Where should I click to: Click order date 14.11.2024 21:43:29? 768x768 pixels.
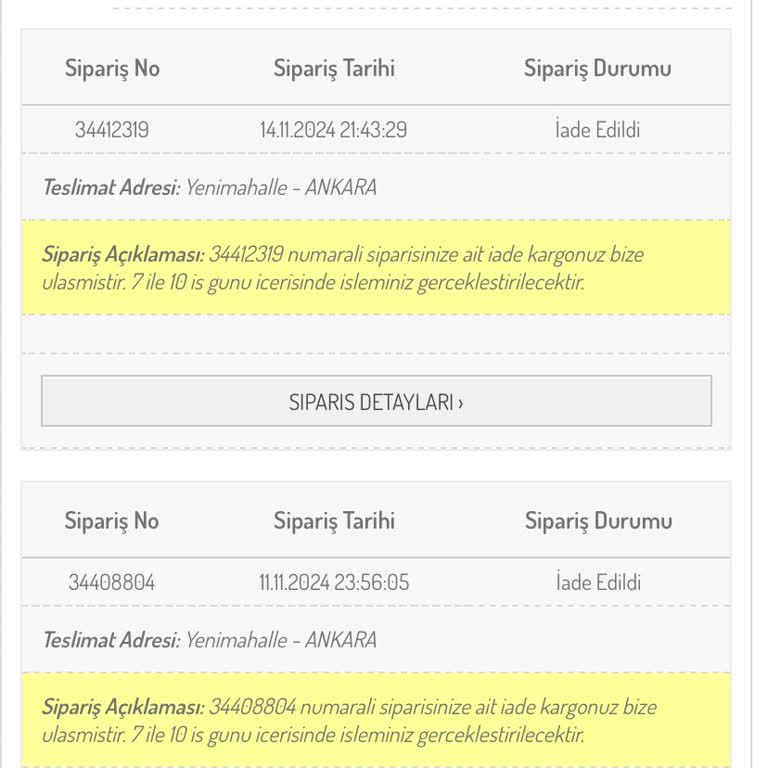coord(334,130)
